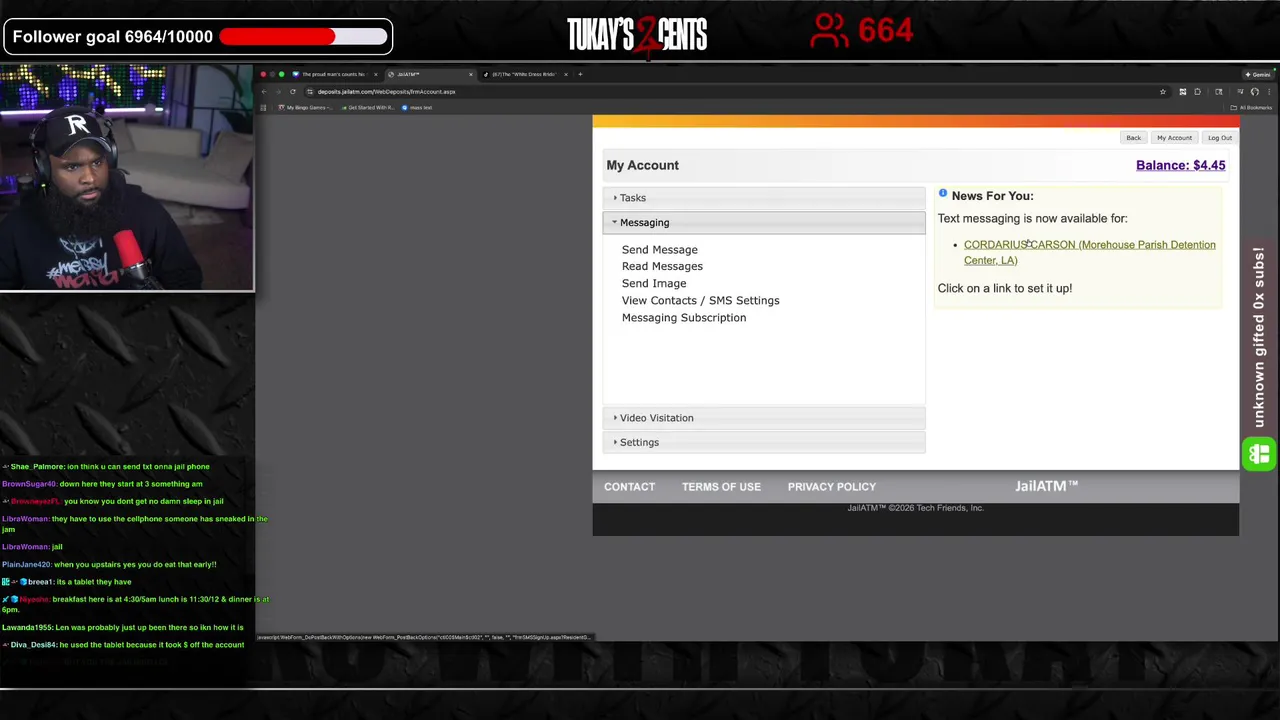
Task: Click the News For You info icon
Action: pyautogui.click(x=942, y=193)
